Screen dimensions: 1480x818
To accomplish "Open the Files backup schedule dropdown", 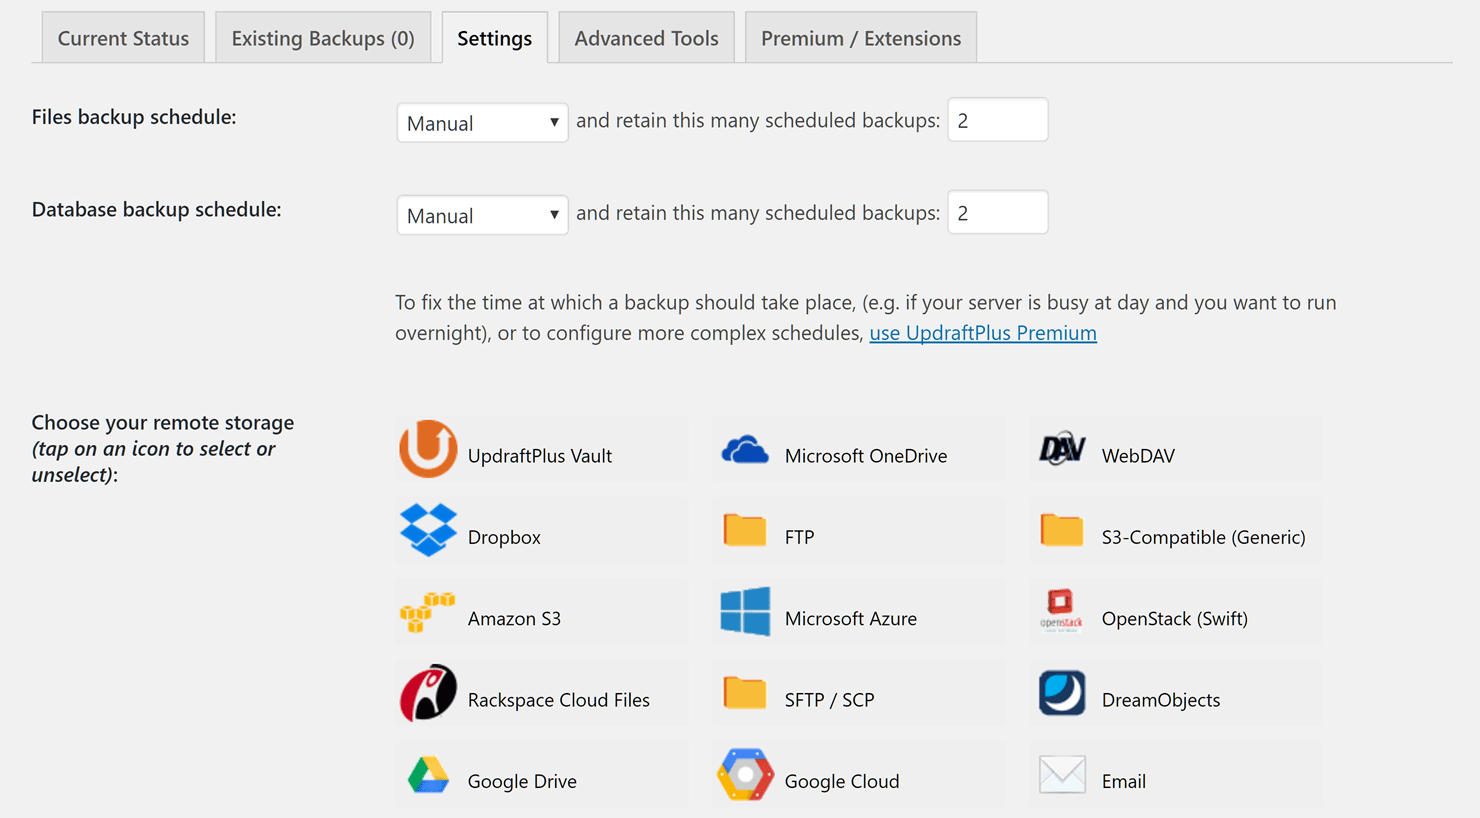I will pyautogui.click(x=482, y=123).
